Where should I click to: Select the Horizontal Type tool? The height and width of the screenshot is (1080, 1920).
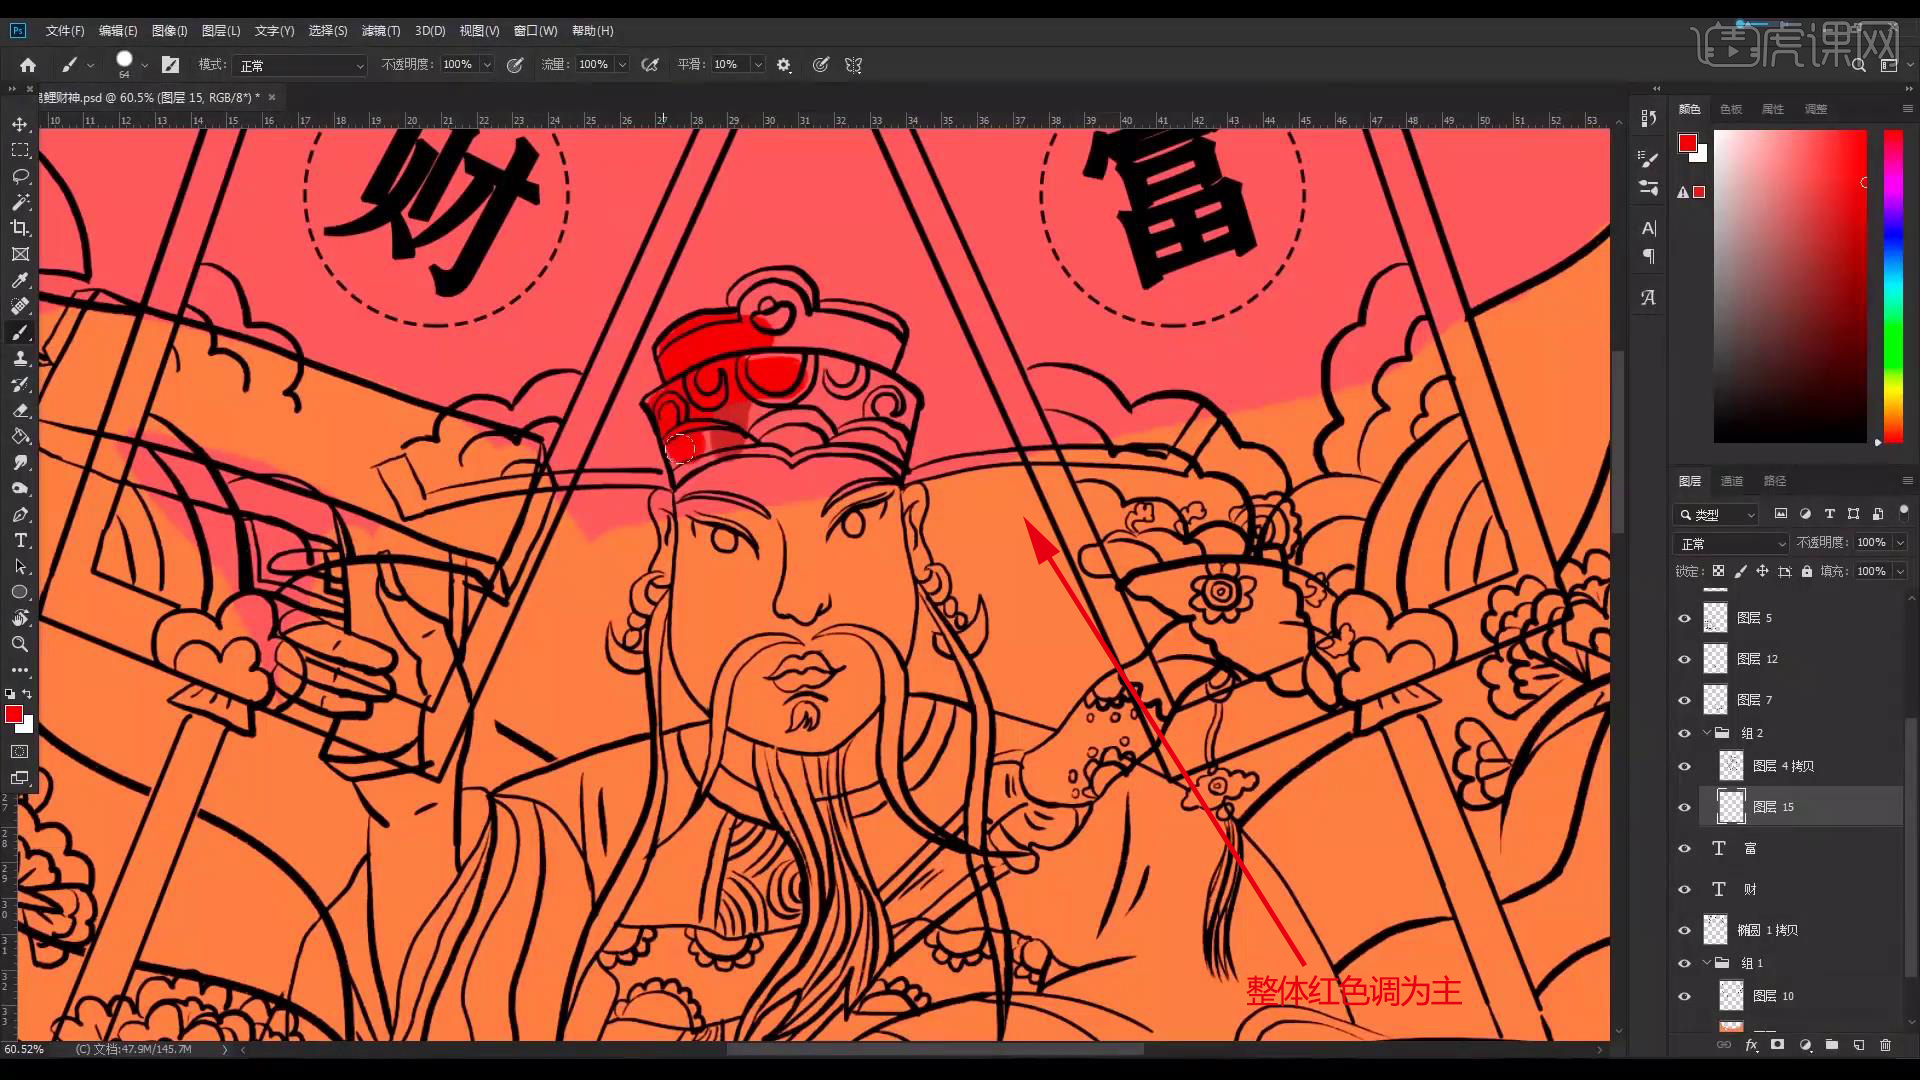coord(20,540)
